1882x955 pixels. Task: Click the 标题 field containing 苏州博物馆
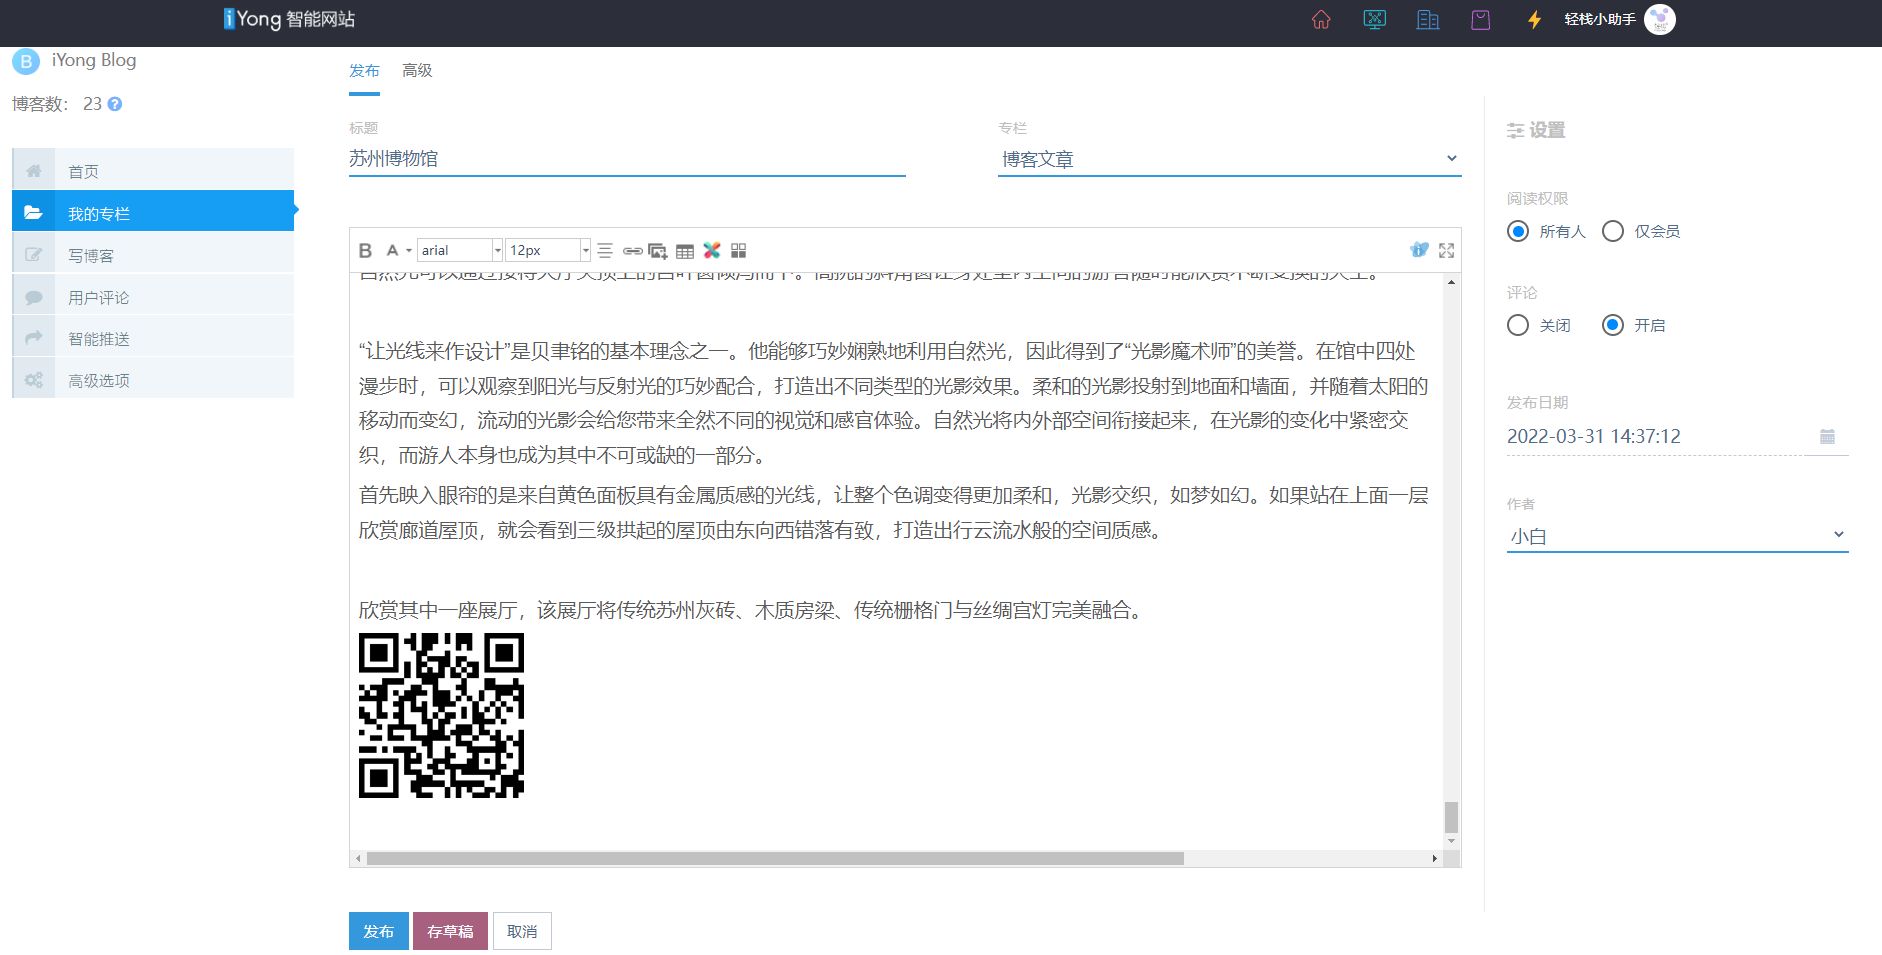coord(627,159)
